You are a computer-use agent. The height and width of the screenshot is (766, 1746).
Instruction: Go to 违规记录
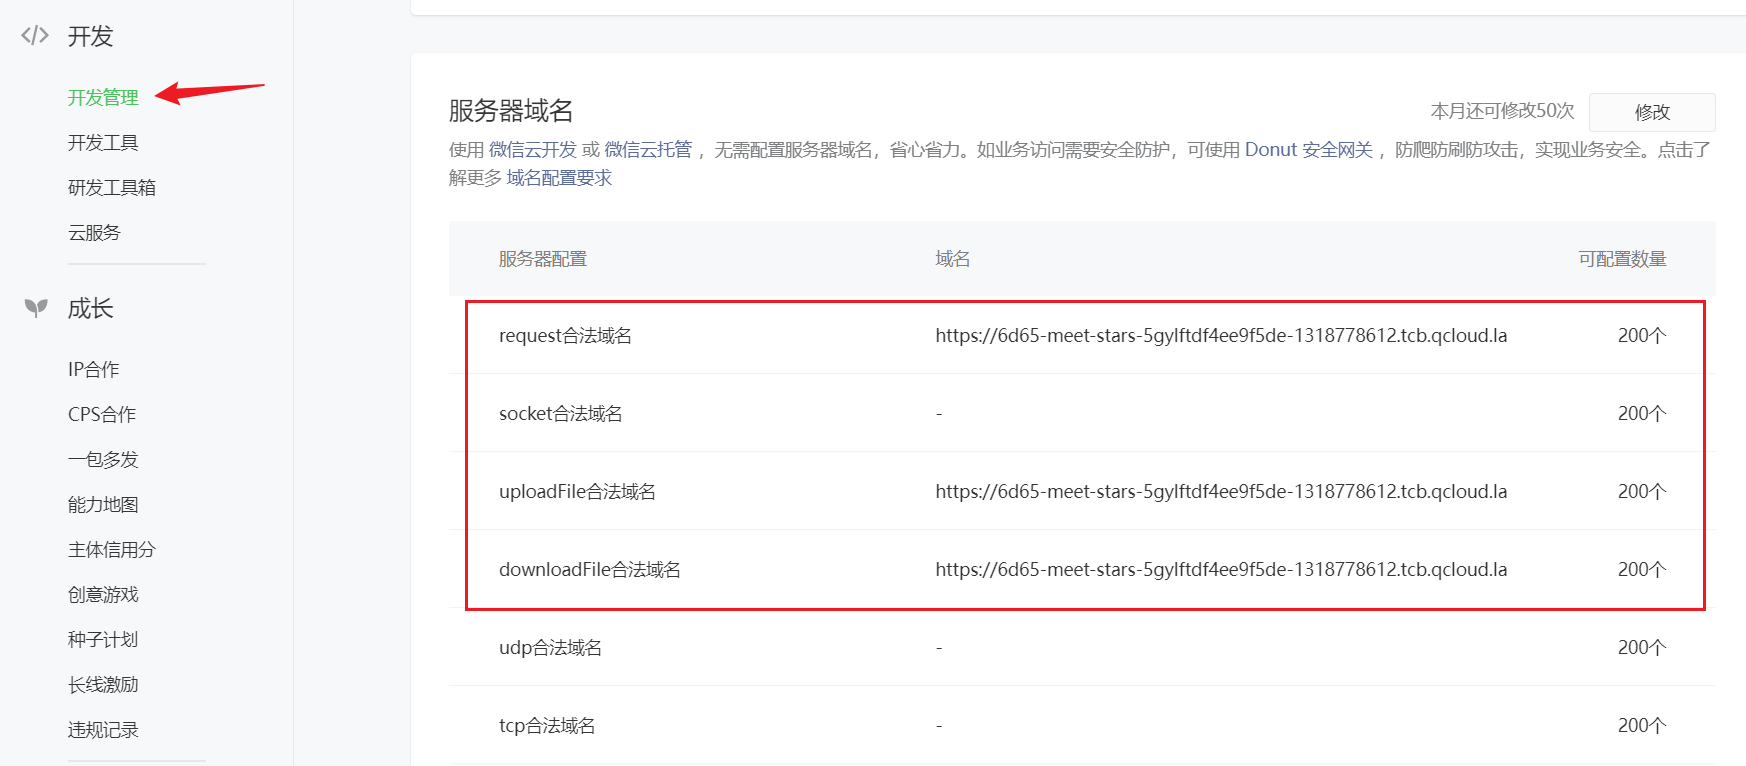click(103, 729)
